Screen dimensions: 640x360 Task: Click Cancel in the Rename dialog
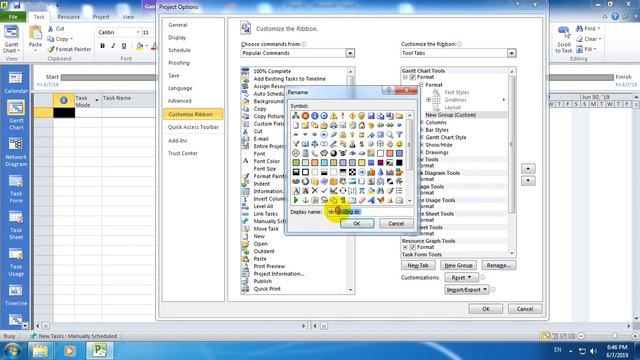[396, 224]
